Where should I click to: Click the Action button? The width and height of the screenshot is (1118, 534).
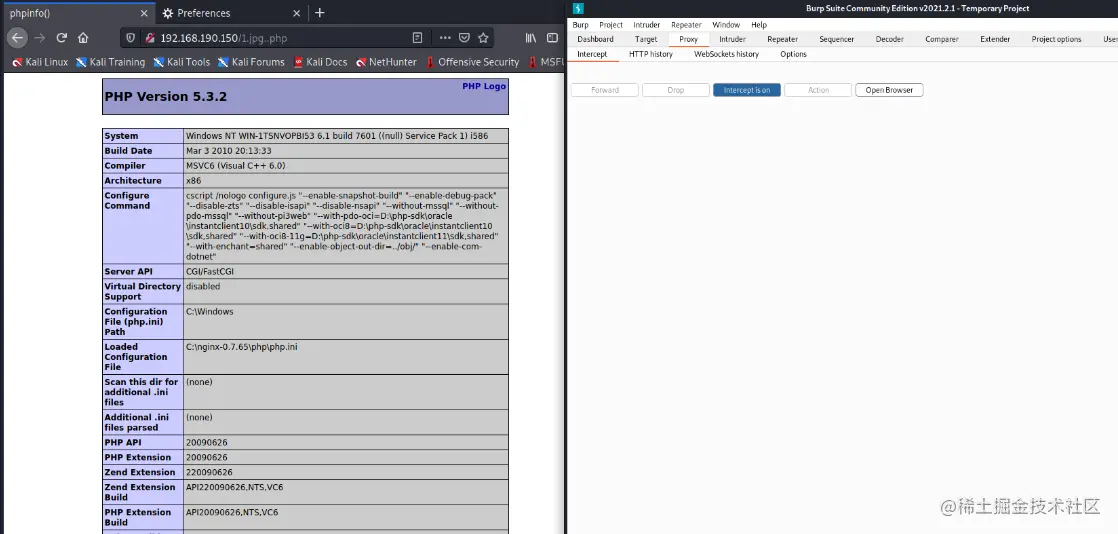coord(818,90)
